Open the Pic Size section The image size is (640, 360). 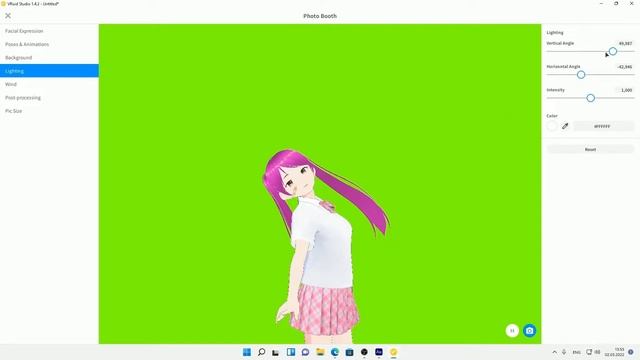click(x=13, y=111)
